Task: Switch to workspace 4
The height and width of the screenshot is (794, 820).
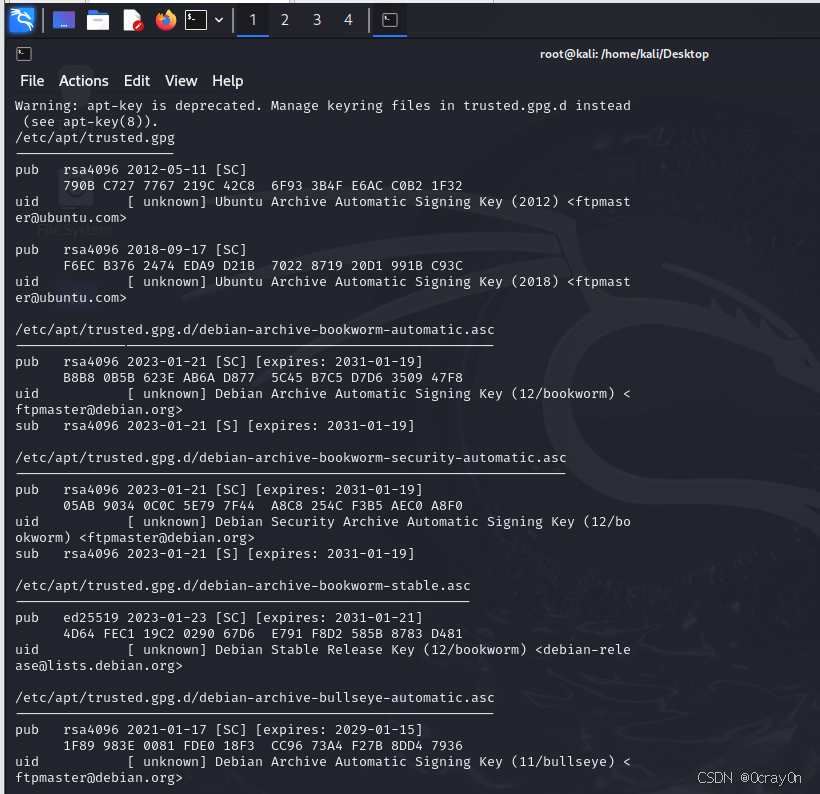Action: pyautogui.click(x=349, y=20)
